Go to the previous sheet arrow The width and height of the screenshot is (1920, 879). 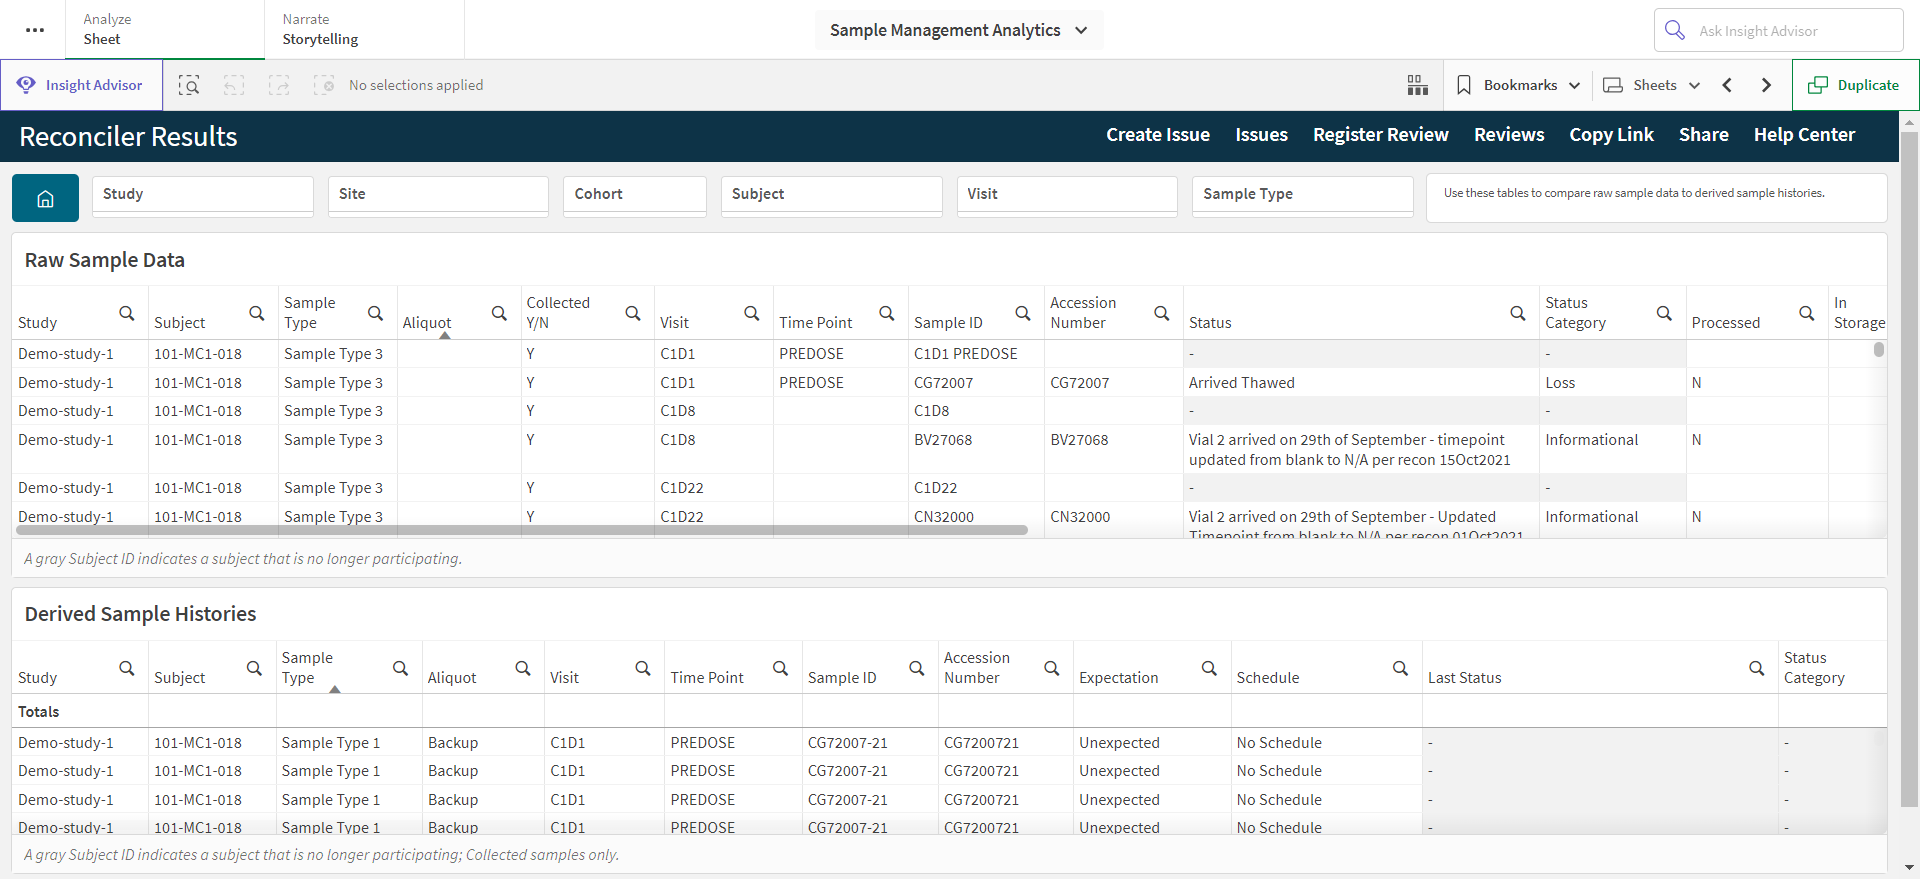click(x=1727, y=85)
